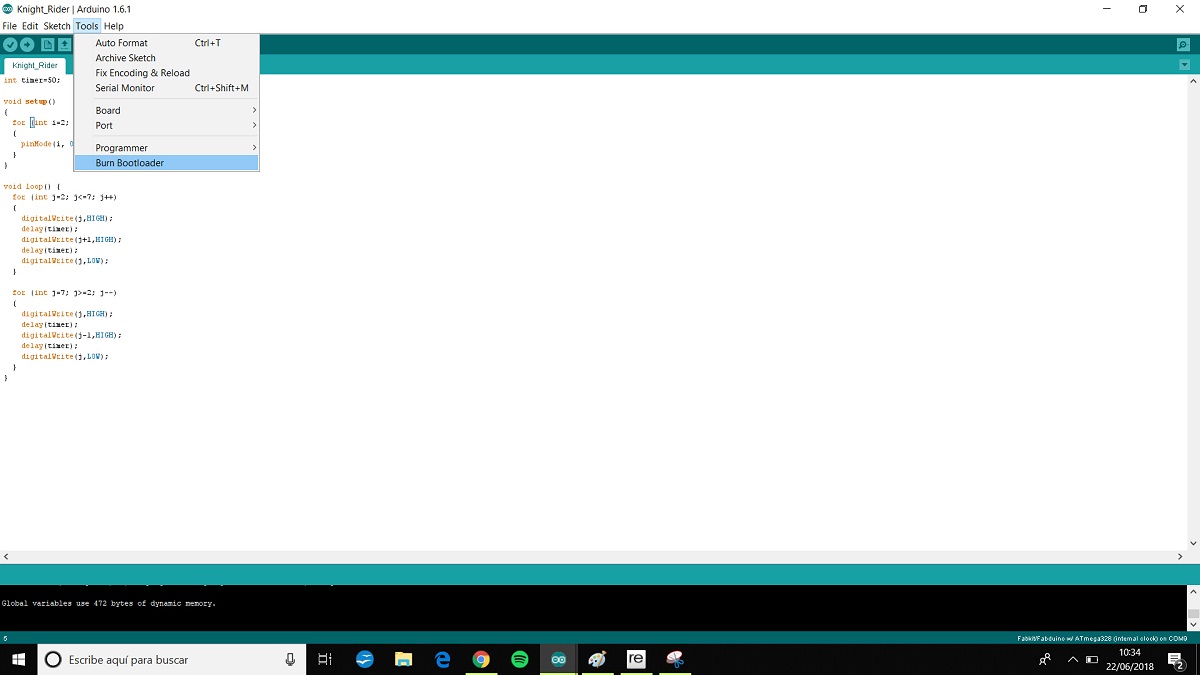1200x675 pixels.
Task: Click the taskbar search box
Action: [172, 659]
